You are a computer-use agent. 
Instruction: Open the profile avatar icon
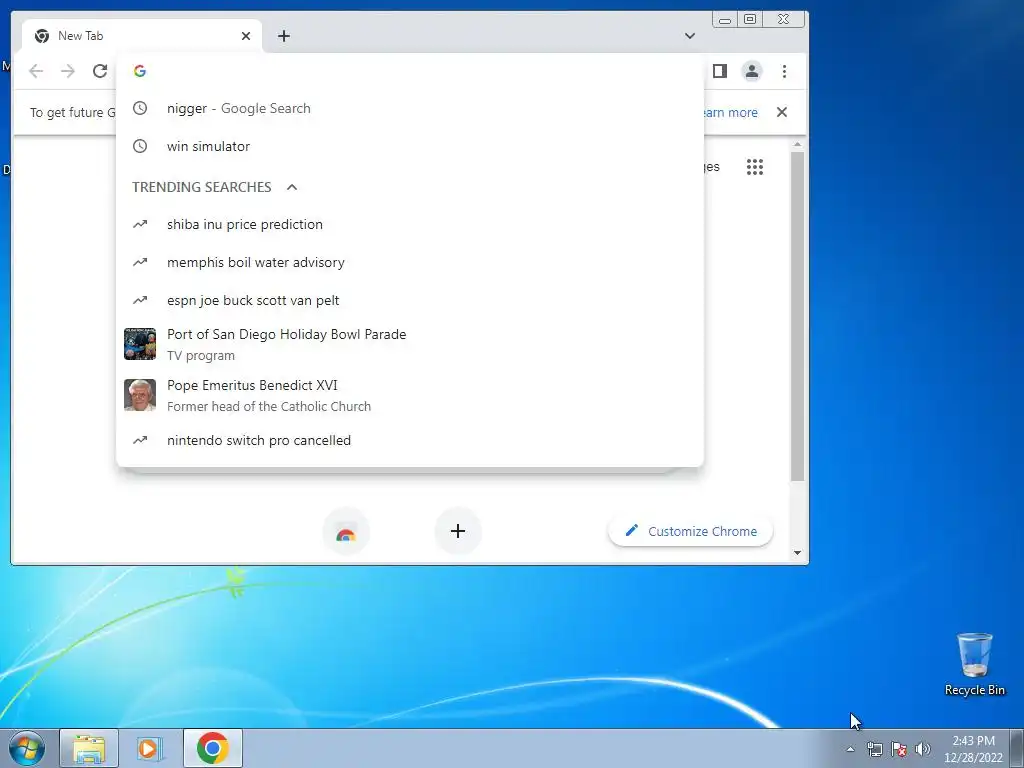[752, 71]
